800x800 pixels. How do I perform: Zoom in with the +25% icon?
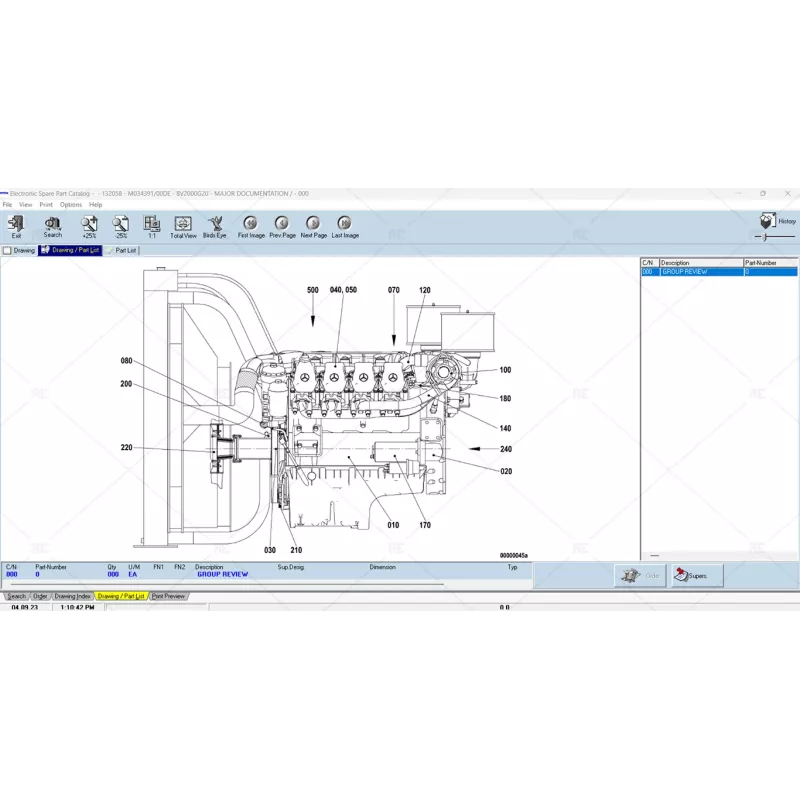click(x=89, y=225)
